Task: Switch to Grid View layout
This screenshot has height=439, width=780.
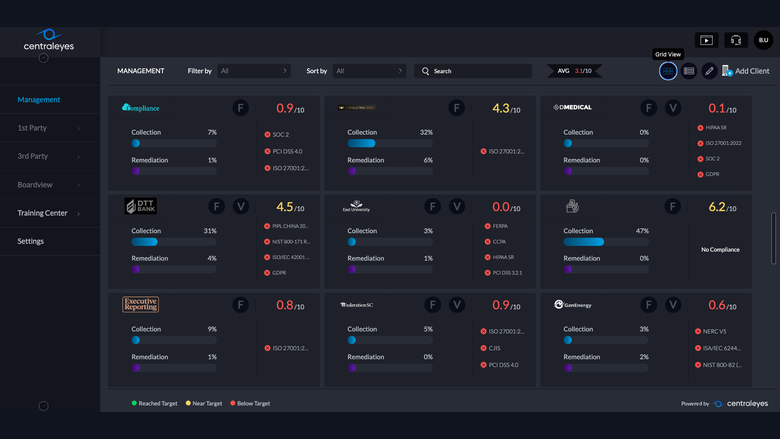Action: (x=668, y=71)
